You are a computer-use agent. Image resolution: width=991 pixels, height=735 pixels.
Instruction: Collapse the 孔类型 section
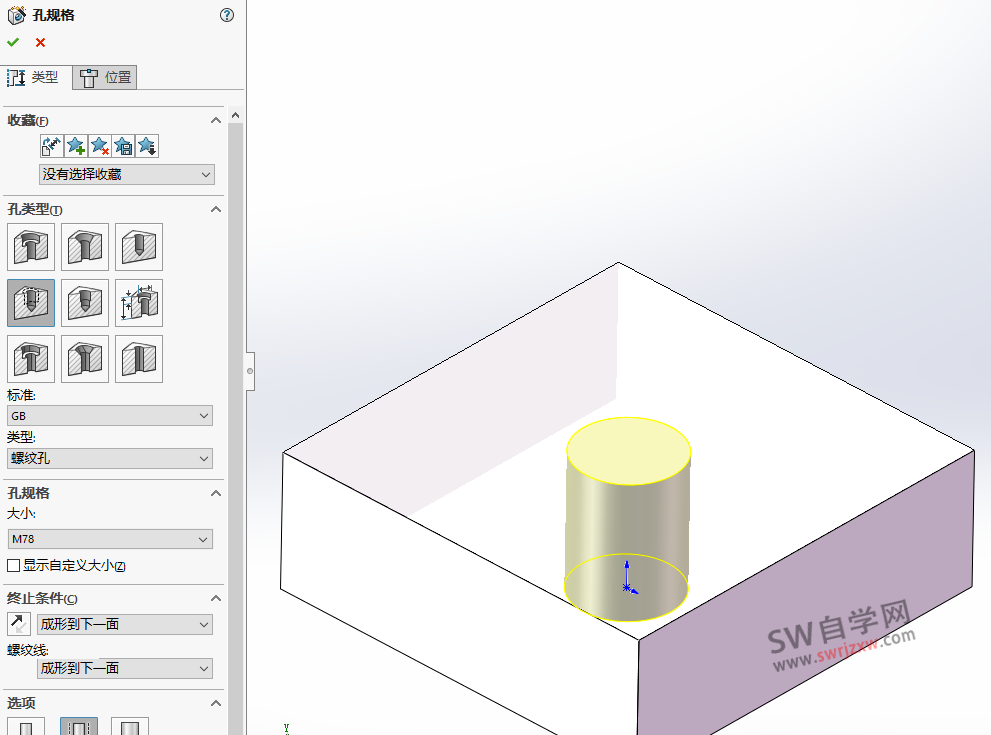pos(216,209)
